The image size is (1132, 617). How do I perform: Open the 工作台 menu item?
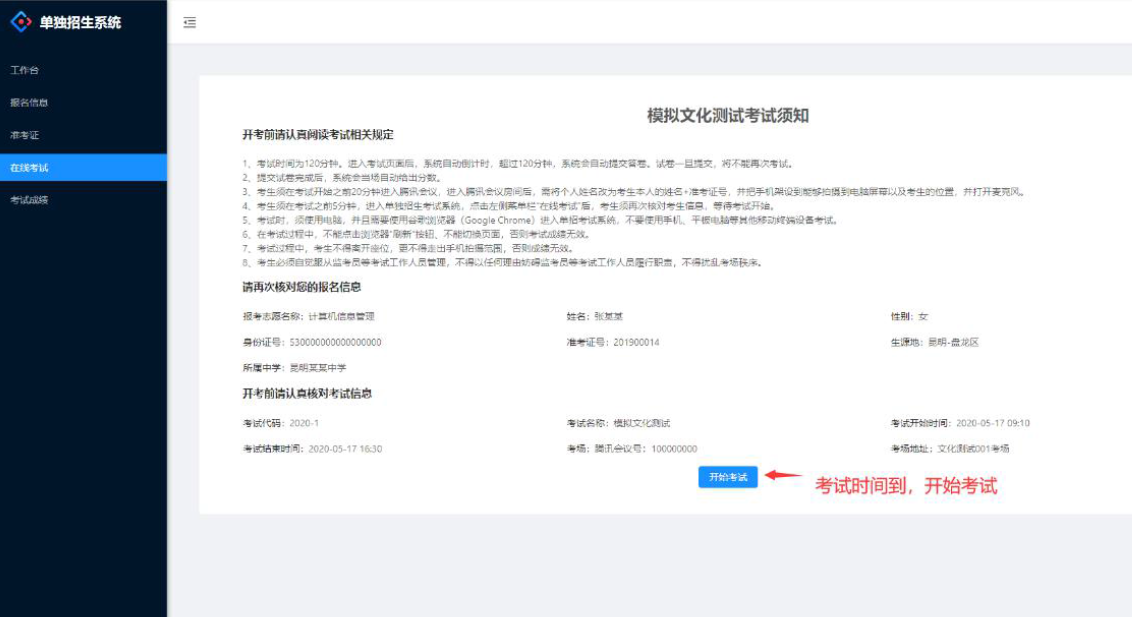coord(24,70)
